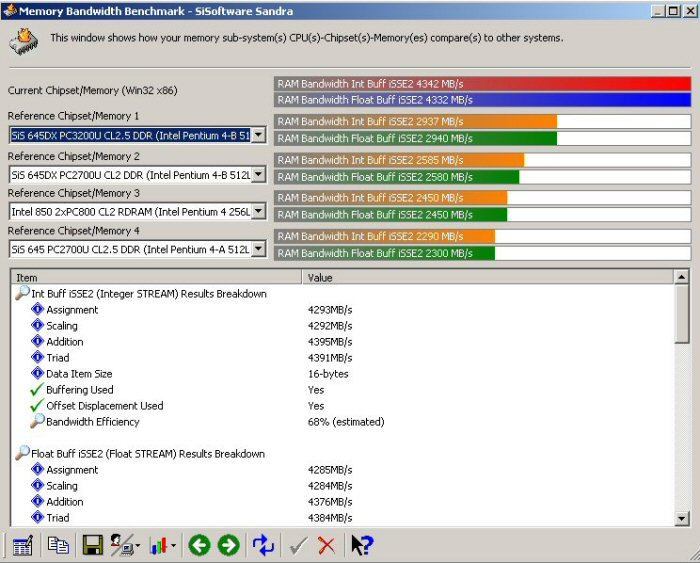
Task: Click the green Float Buff 2580 MB/s bar
Action: tap(397, 176)
